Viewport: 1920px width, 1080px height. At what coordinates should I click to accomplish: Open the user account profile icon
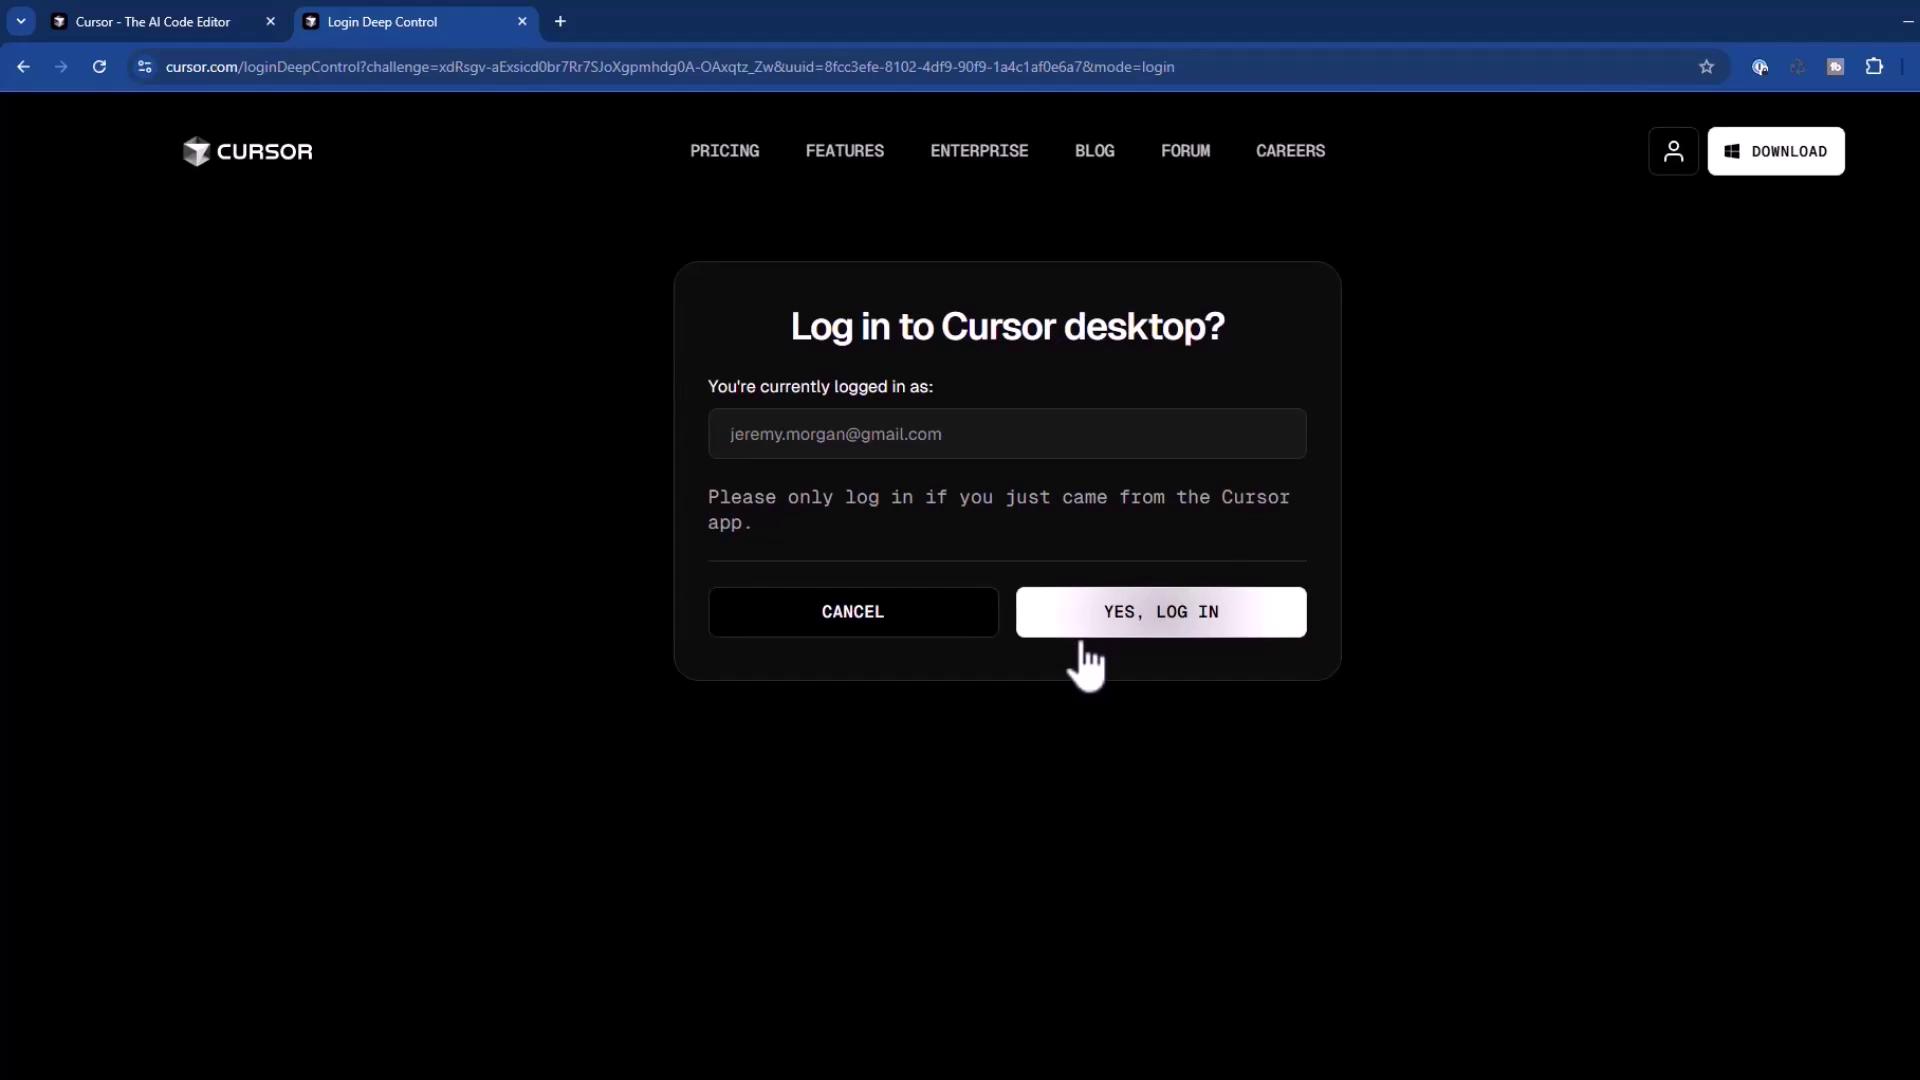point(1673,151)
